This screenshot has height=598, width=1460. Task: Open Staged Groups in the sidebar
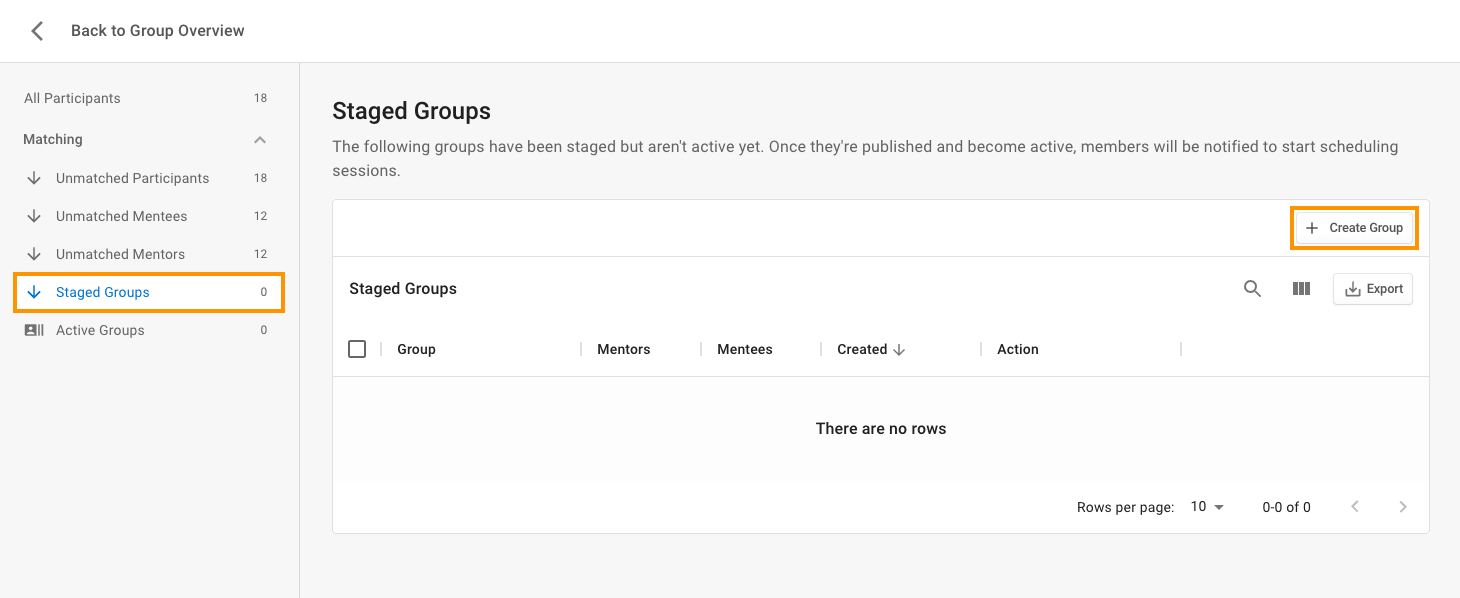tap(149, 292)
